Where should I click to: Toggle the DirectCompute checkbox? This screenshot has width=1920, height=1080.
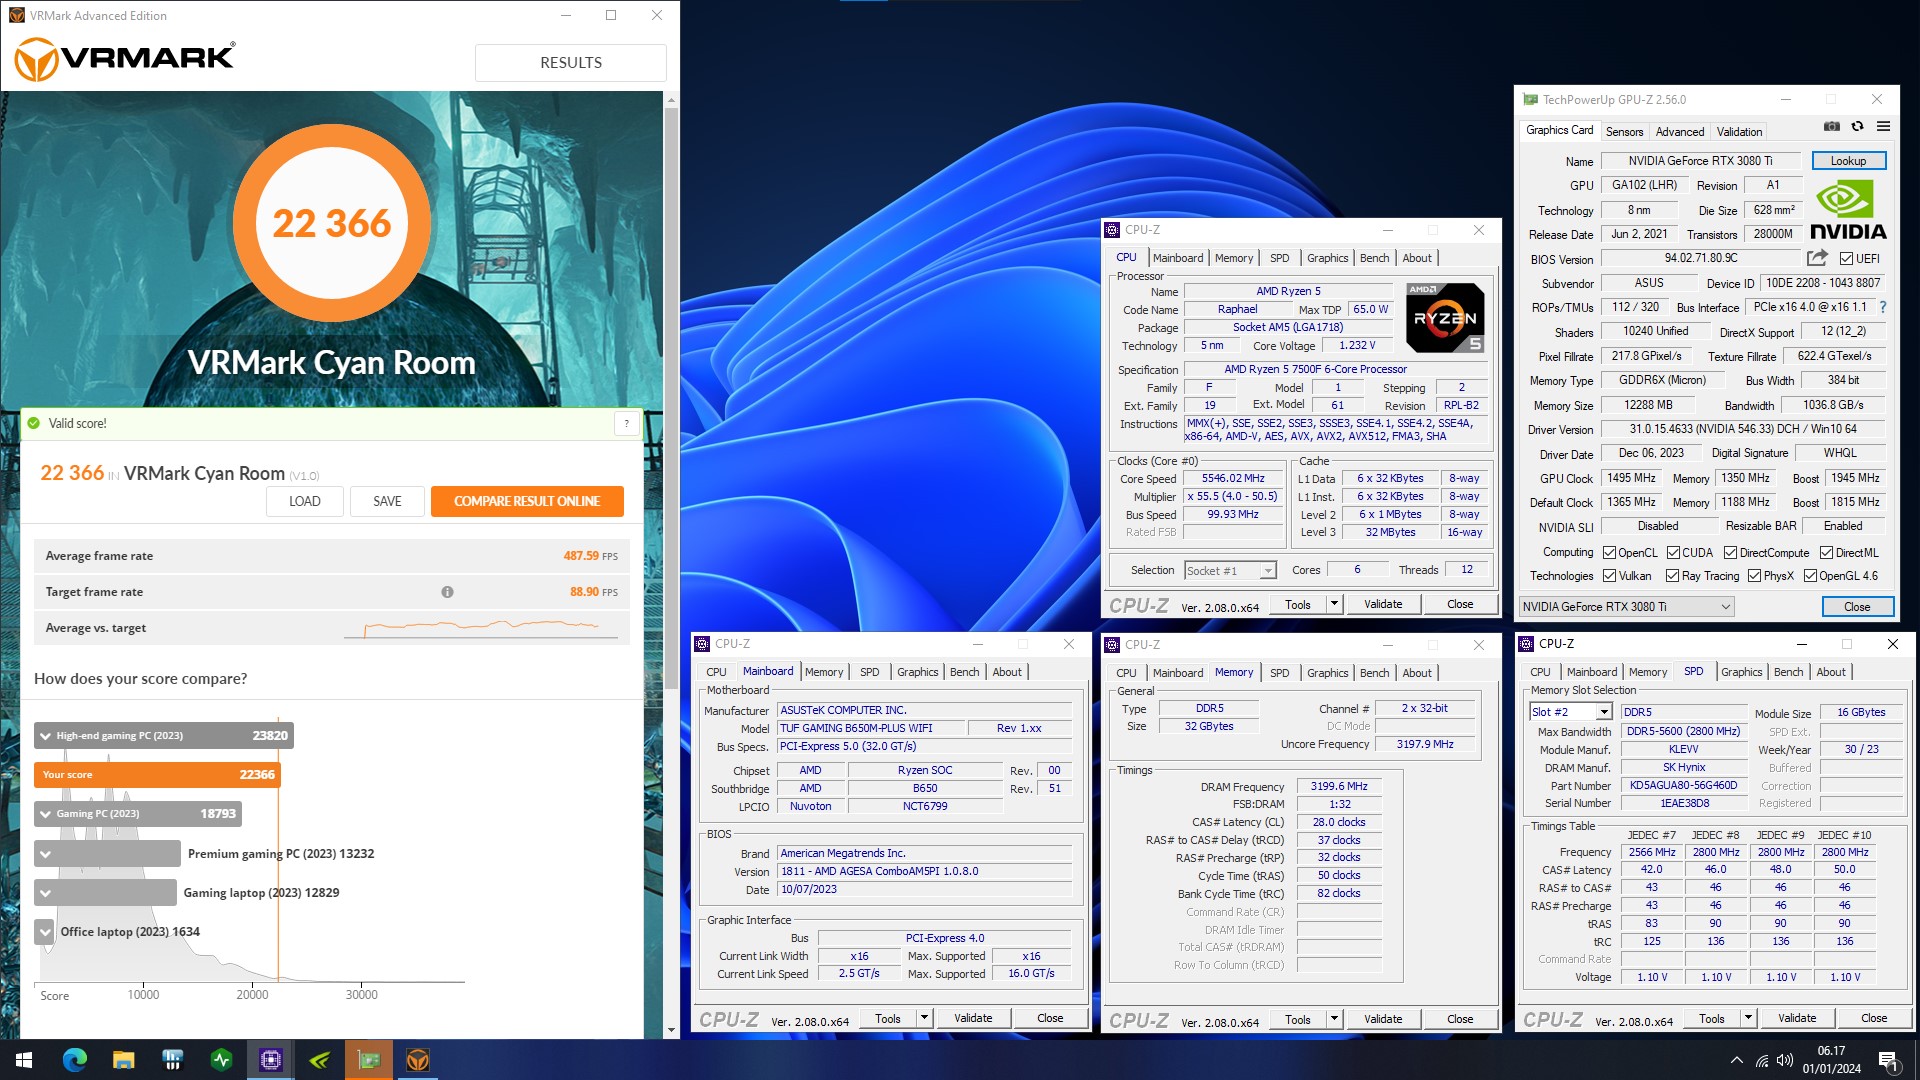[x=1730, y=552]
